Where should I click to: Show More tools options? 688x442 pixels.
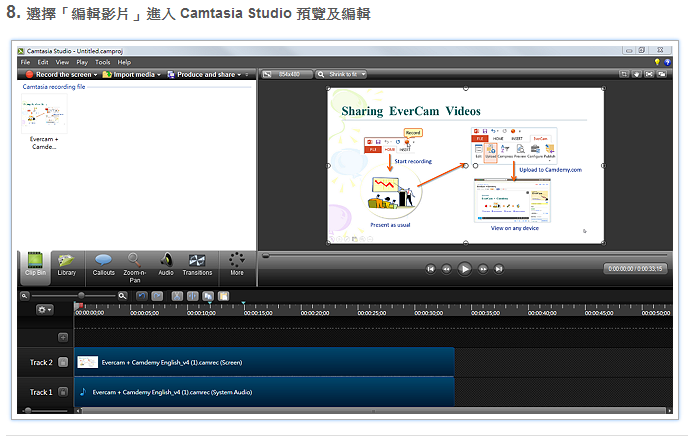point(236,263)
